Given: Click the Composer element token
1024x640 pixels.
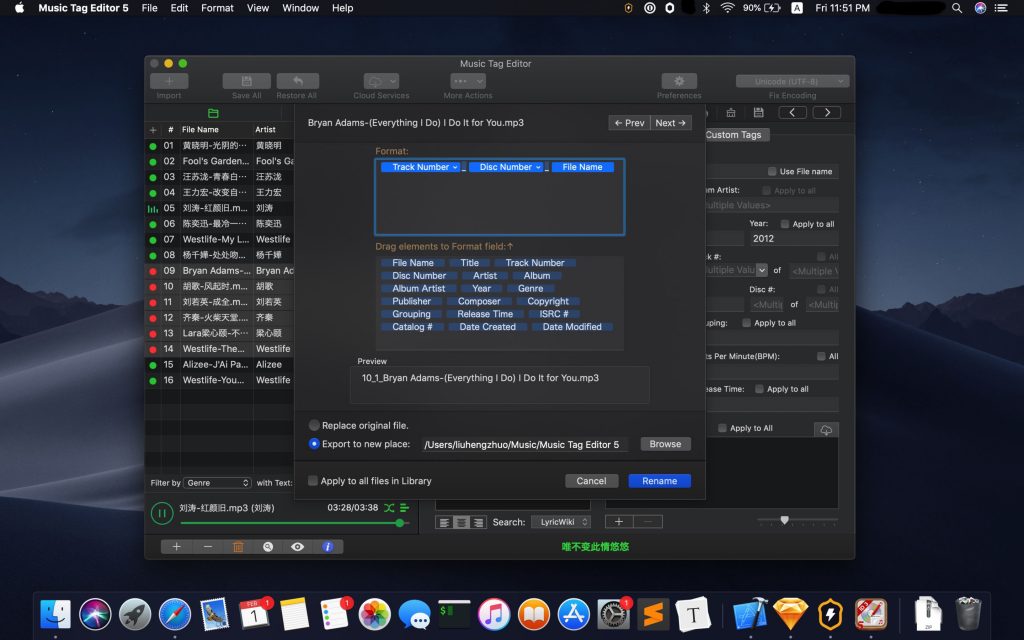Looking at the screenshot, I should [479, 301].
